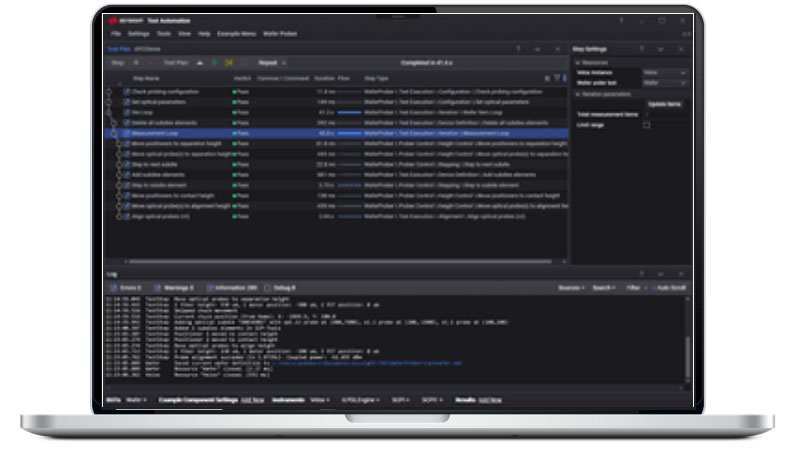Click the open test plan arrow icon
This screenshot has height=450, width=800.
tap(200, 63)
